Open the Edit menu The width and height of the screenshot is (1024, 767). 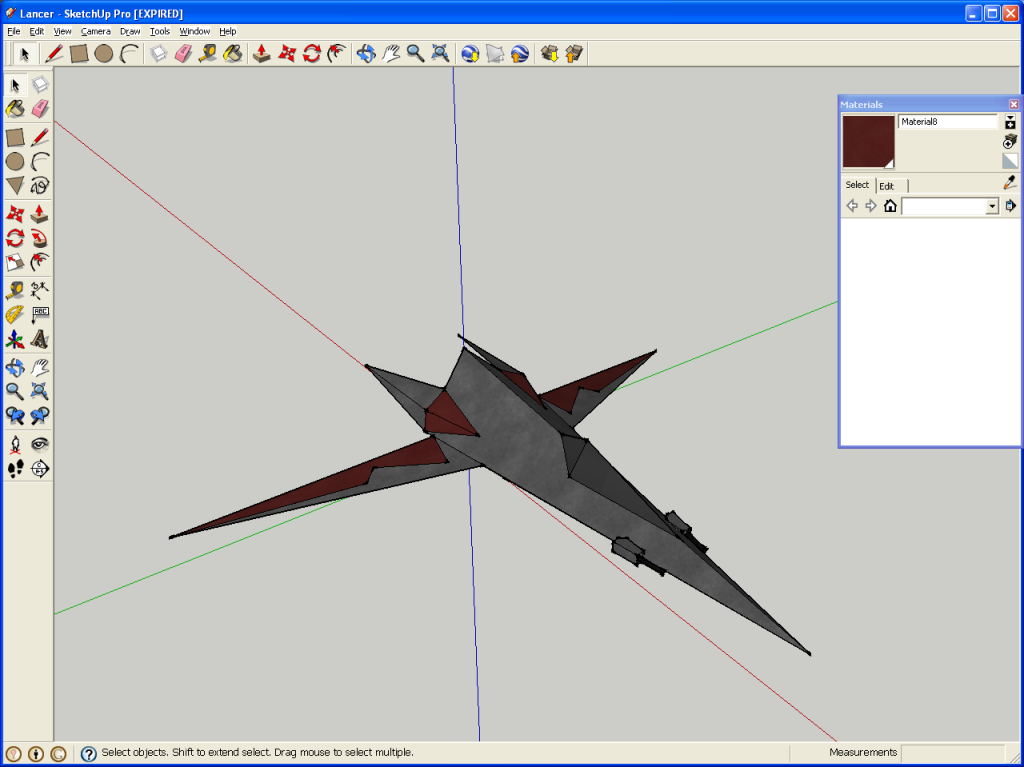[x=37, y=31]
